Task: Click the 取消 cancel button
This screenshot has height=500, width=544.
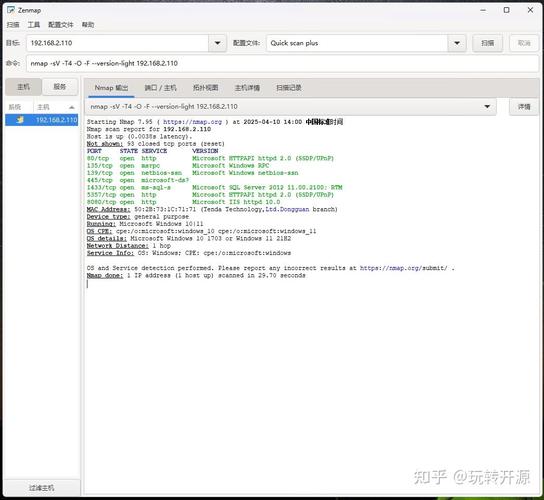Action: click(x=524, y=43)
